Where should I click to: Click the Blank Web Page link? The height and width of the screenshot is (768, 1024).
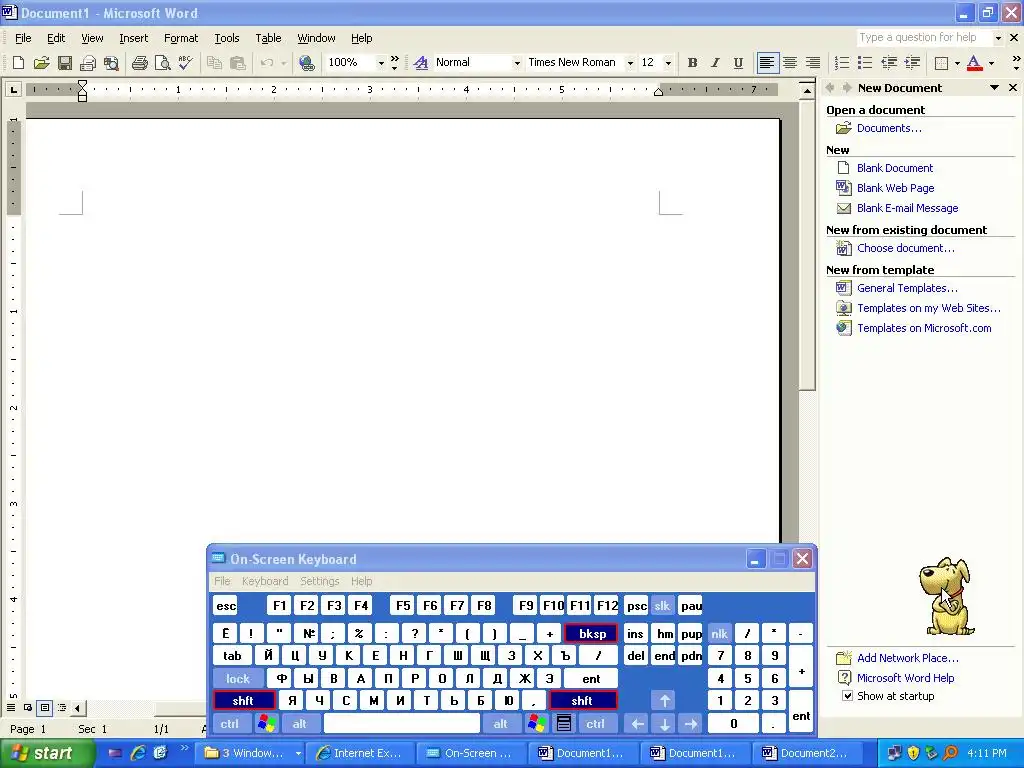895,188
